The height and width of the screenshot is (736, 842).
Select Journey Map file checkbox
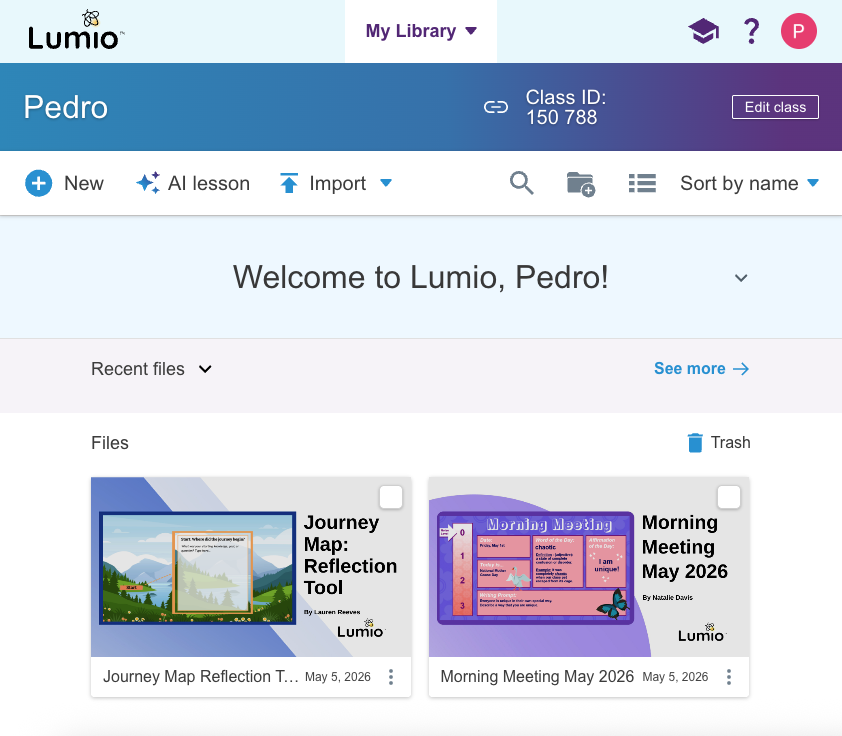coord(391,497)
